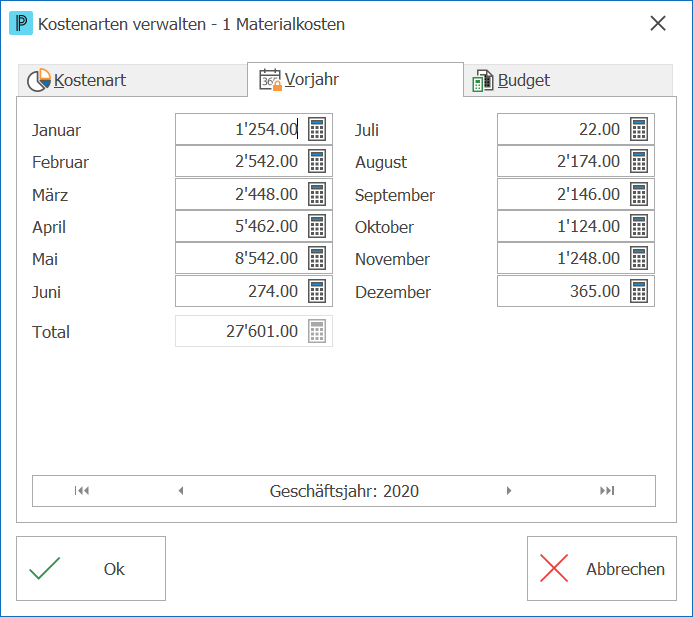Select the Vorjahr tab
693x617 pixels.
(355, 80)
